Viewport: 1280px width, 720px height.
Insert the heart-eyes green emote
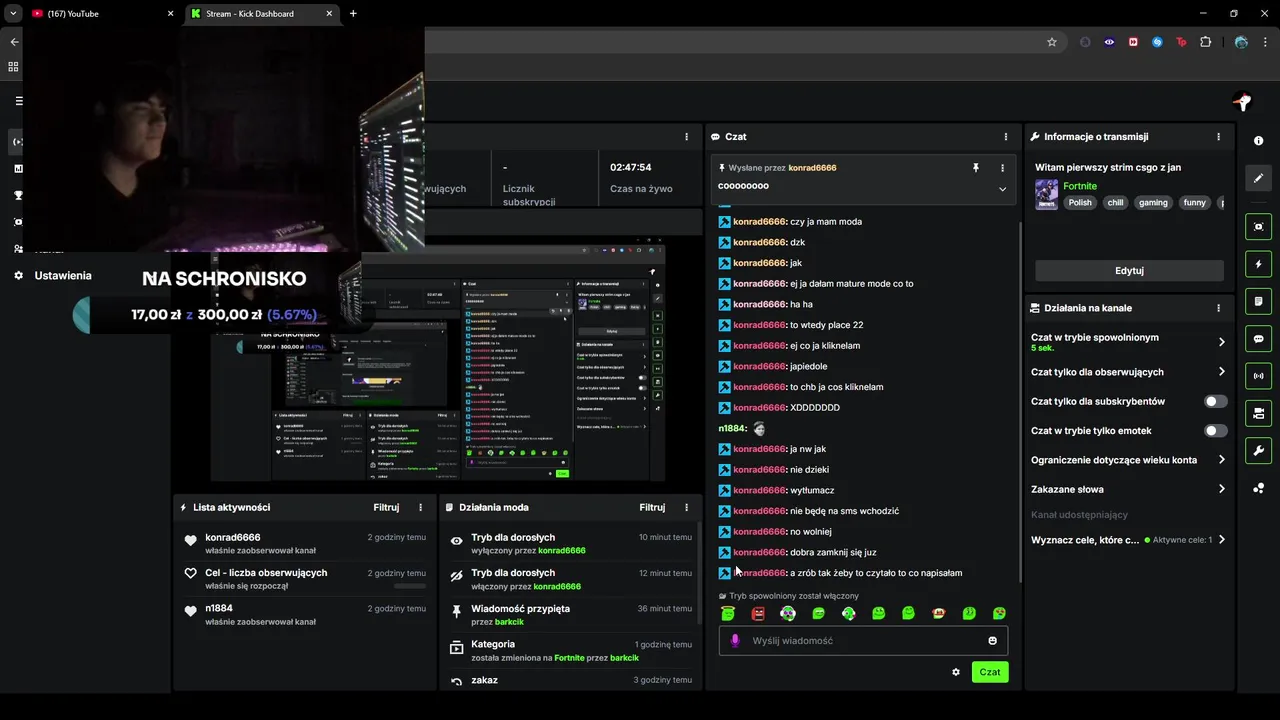click(999, 614)
